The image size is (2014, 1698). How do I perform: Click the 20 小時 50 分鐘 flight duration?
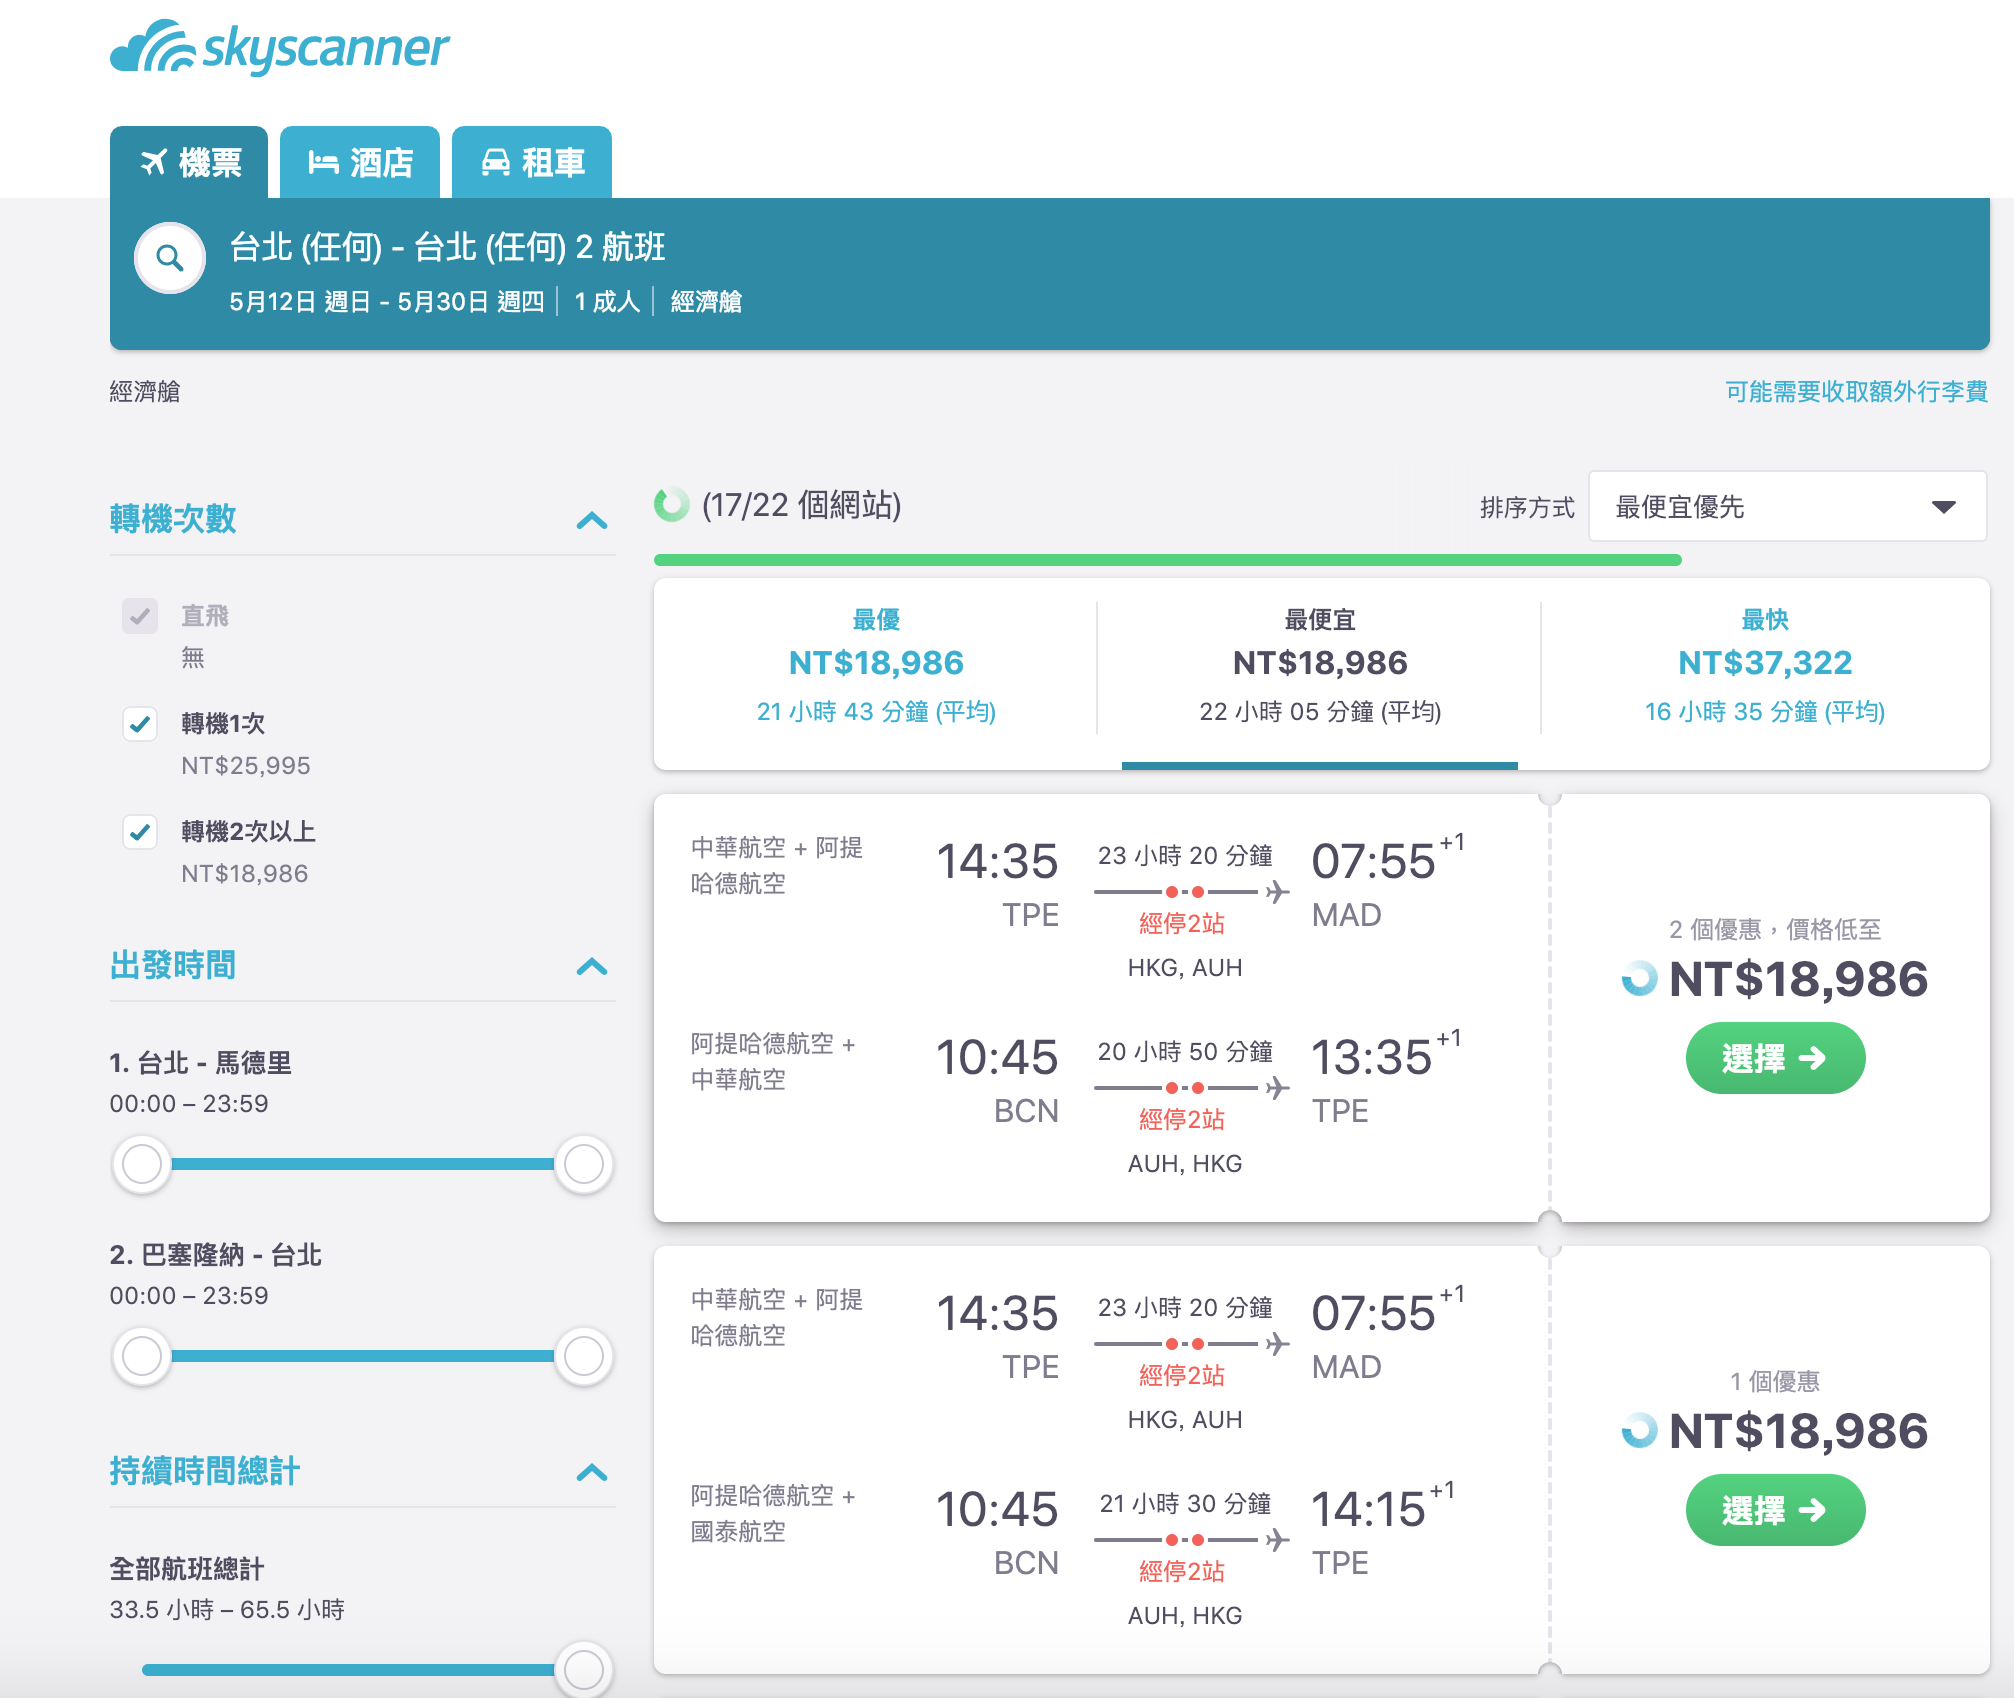tap(1185, 1052)
